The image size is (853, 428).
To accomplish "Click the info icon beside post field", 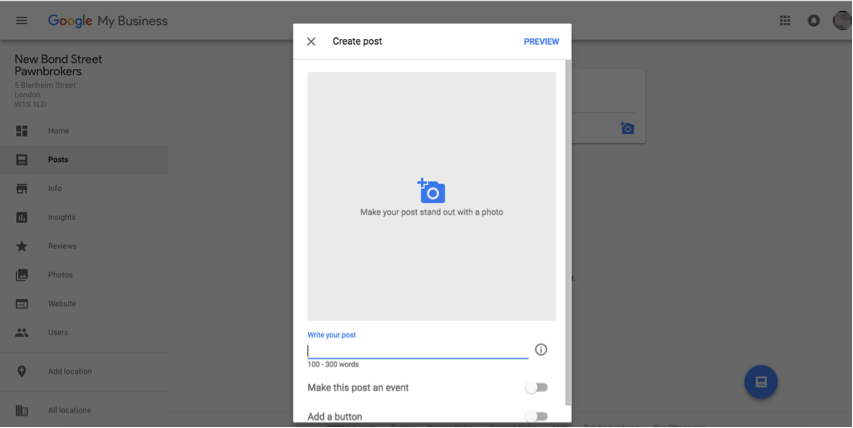I will click(541, 349).
